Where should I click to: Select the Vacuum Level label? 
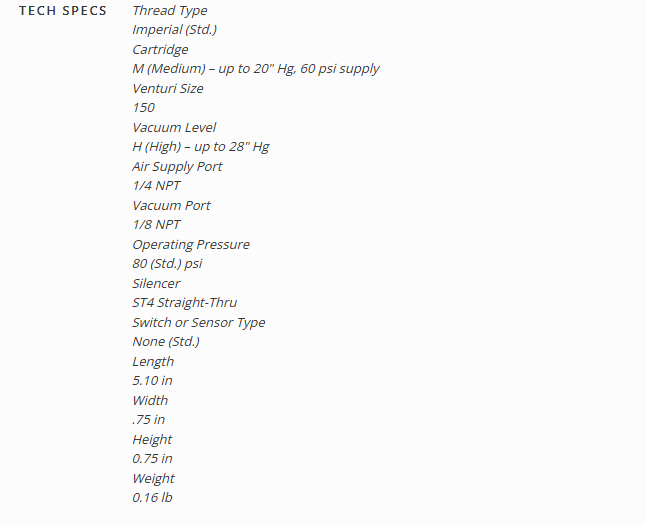click(x=174, y=127)
